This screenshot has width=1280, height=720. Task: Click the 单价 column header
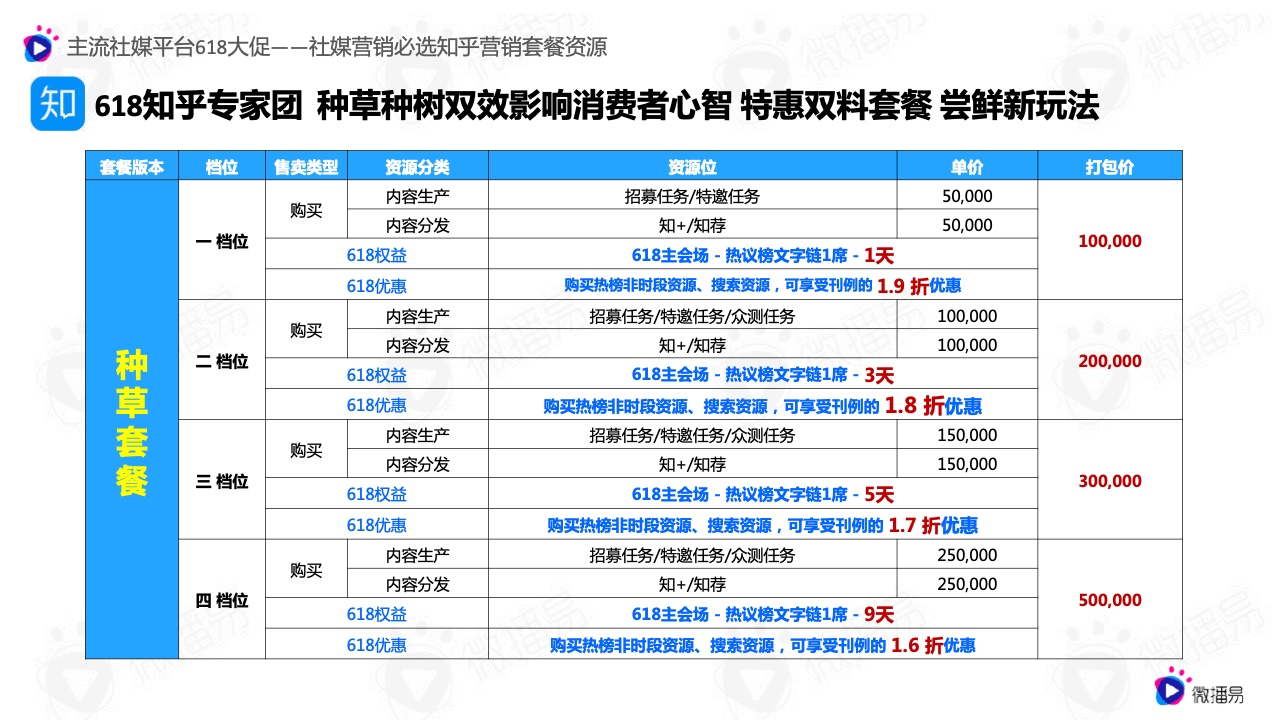[967, 167]
